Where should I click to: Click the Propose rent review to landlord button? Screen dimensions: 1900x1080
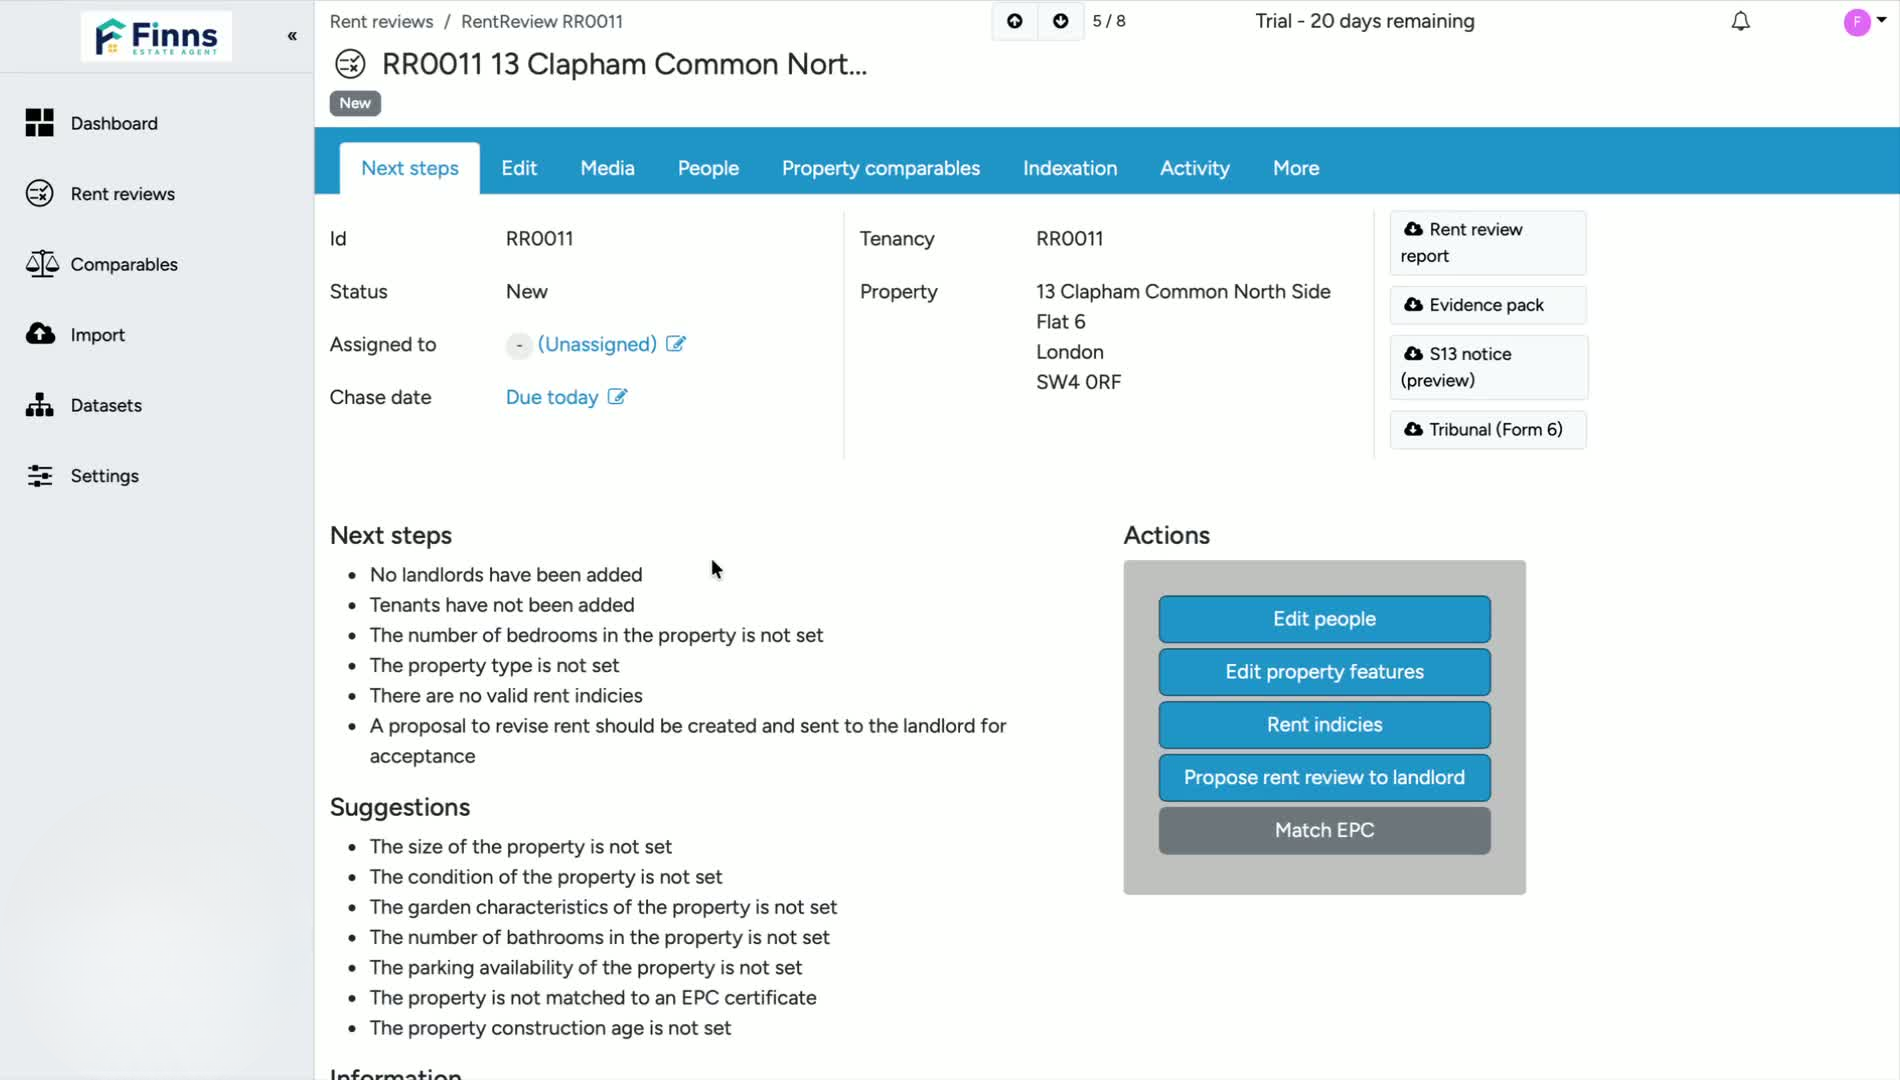click(x=1324, y=778)
